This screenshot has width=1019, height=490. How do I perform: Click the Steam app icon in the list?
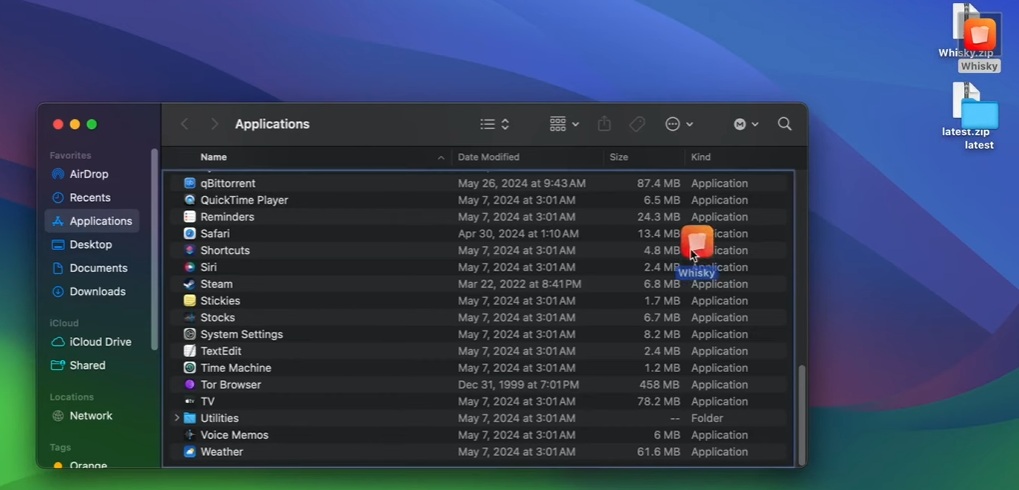tap(190, 284)
